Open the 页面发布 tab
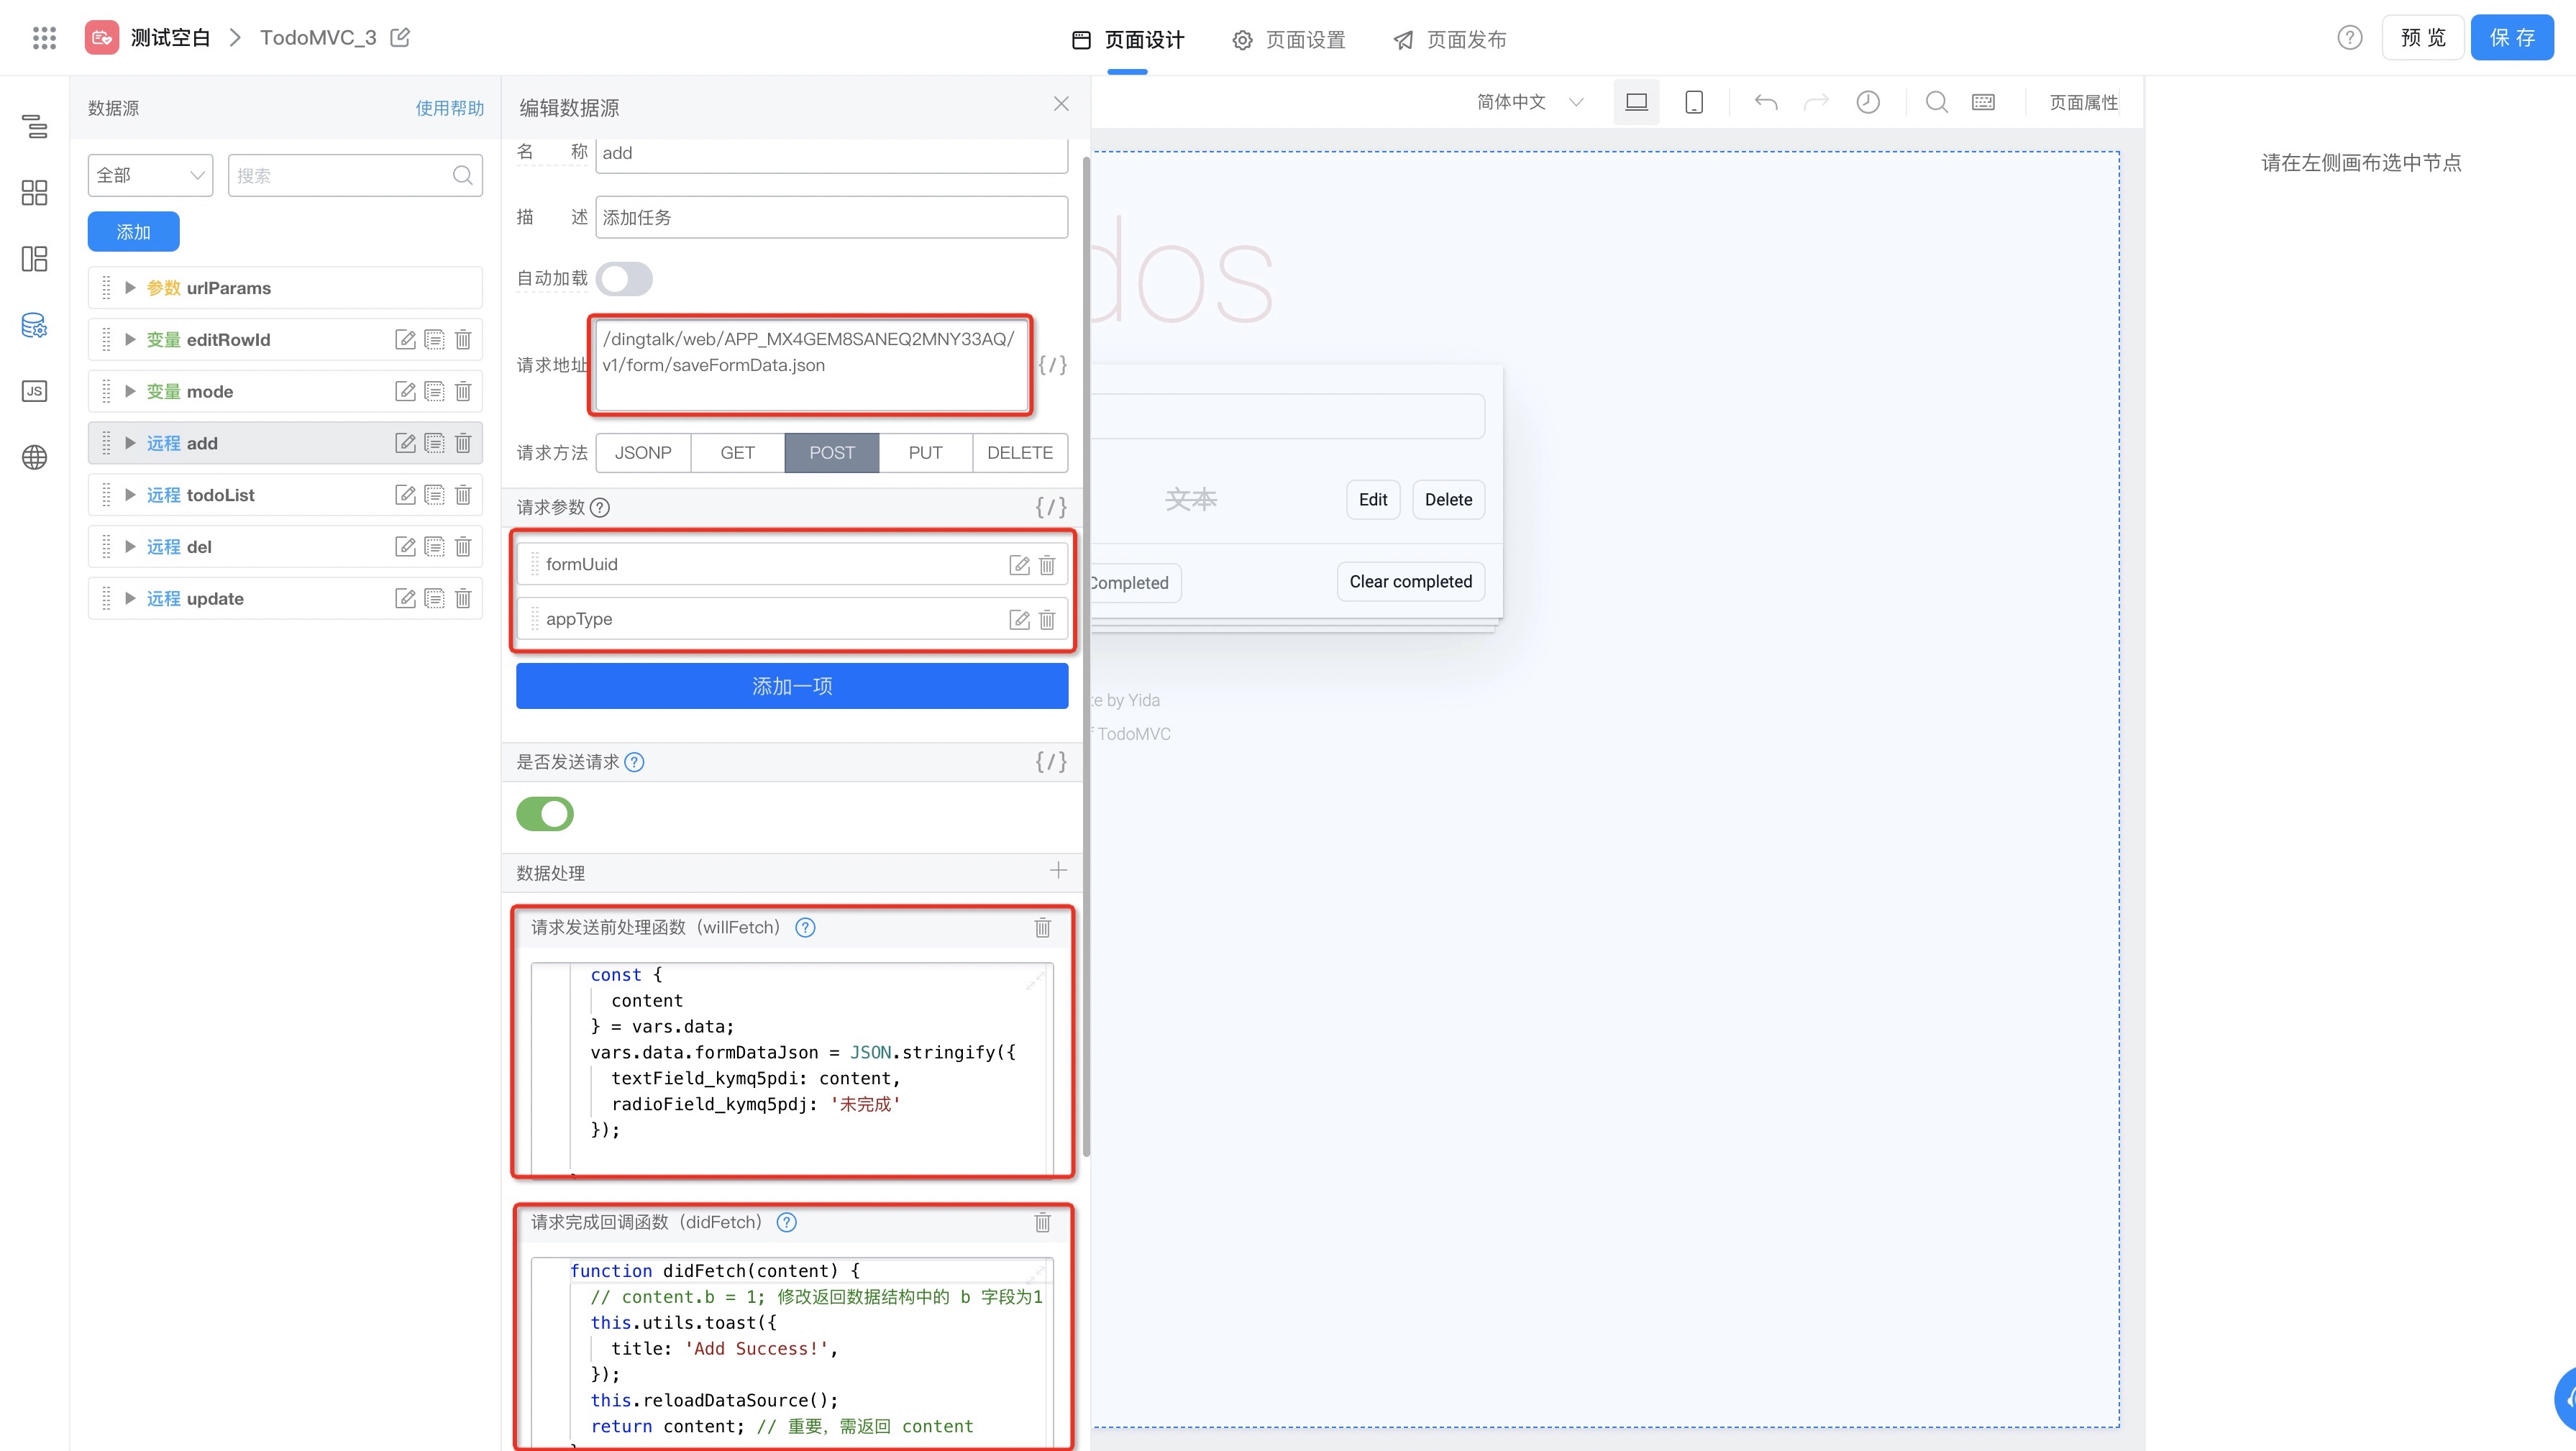Viewport: 2576px width, 1451px height. click(x=1450, y=40)
